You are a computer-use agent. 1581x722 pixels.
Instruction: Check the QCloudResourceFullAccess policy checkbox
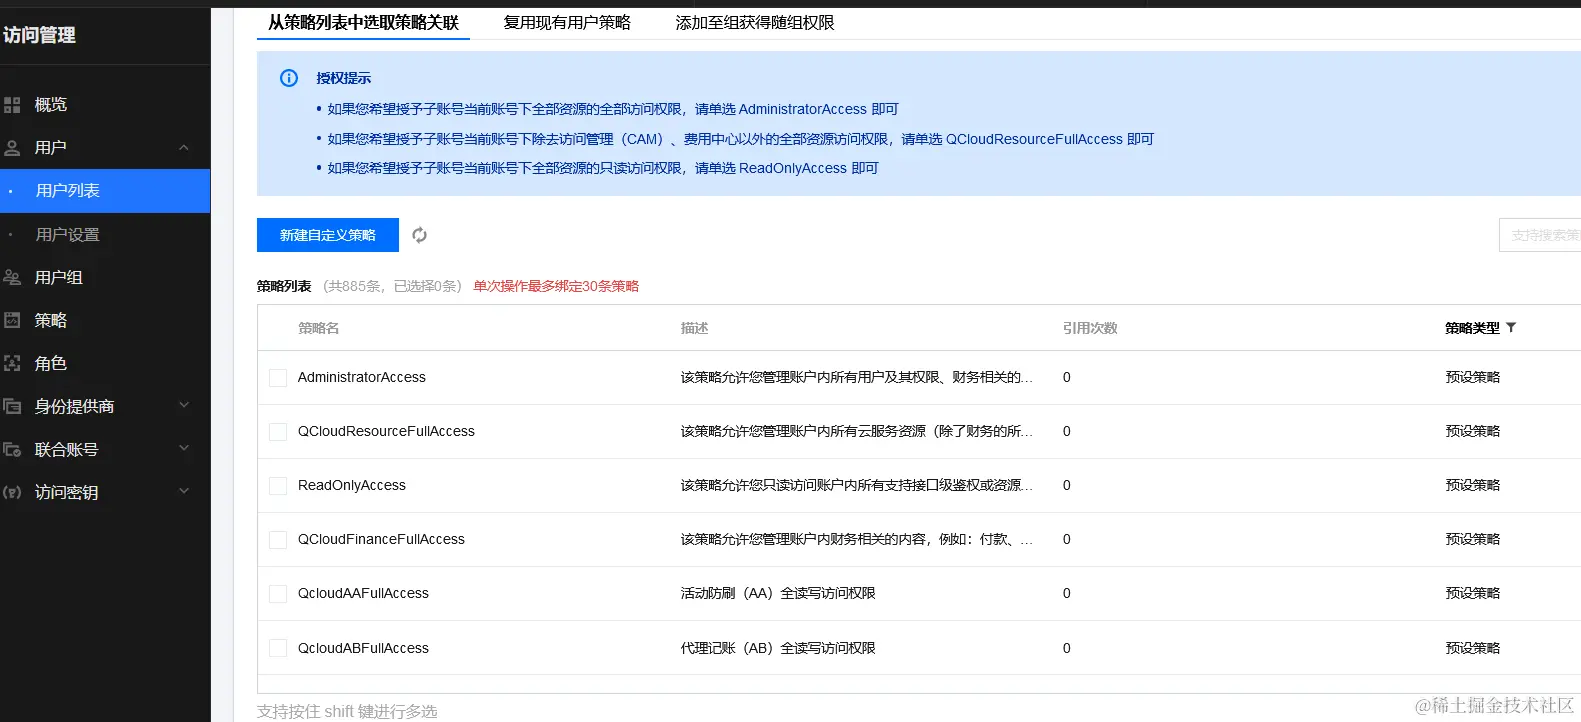pos(278,432)
